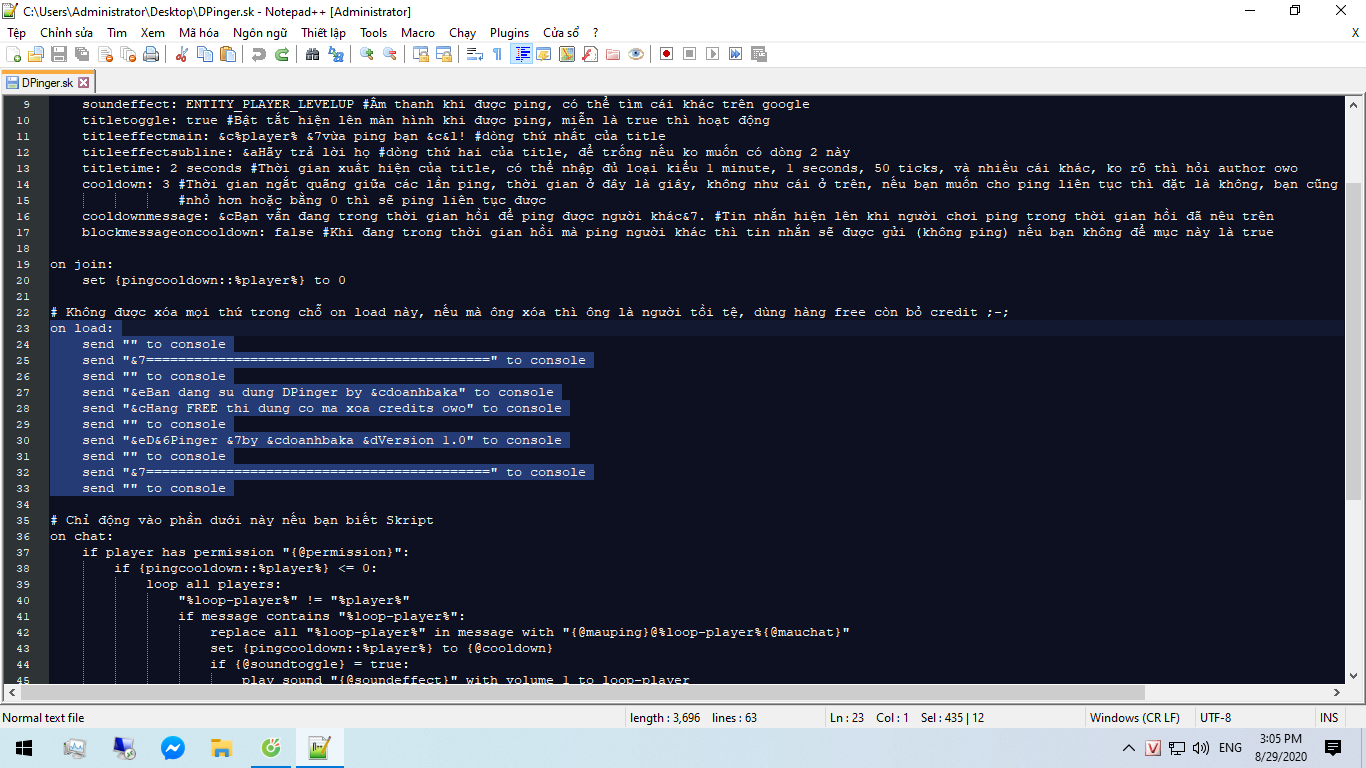Viewport: 1366px width, 768px height.
Task: Save the recorded macro toolbar icon
Action: coord(759,54)
